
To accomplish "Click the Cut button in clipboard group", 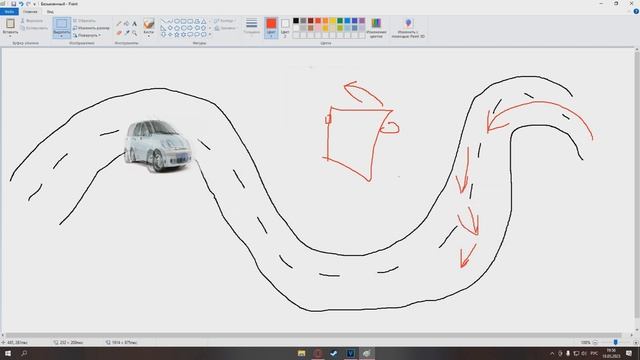I will 32,20.
